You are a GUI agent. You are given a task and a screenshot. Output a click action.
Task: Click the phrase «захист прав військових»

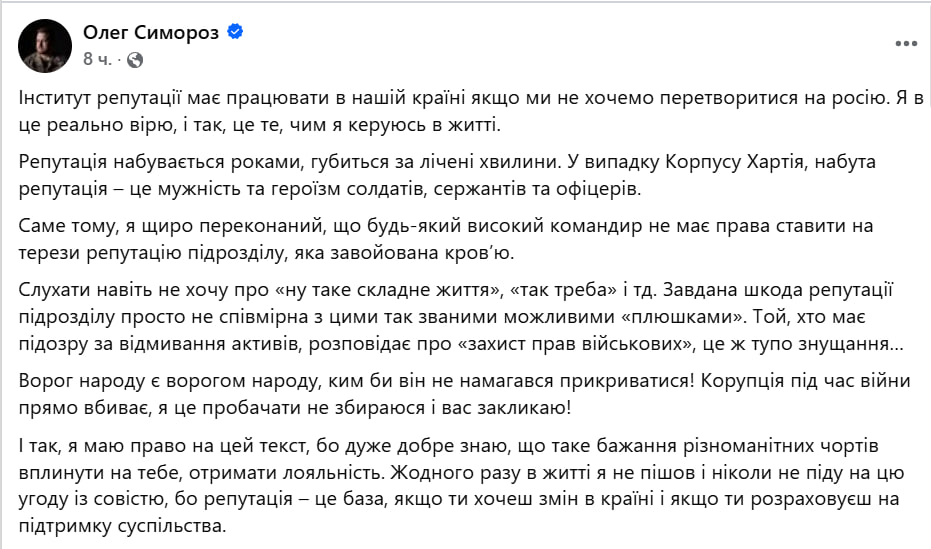[577, 344]
